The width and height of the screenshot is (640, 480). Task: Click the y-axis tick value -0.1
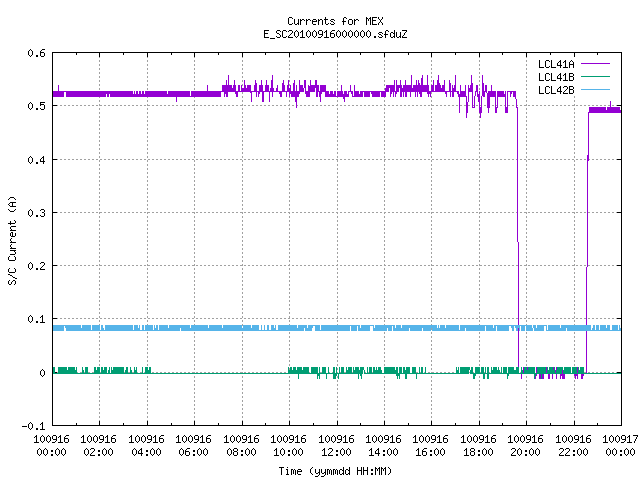[x=33, y=426]
